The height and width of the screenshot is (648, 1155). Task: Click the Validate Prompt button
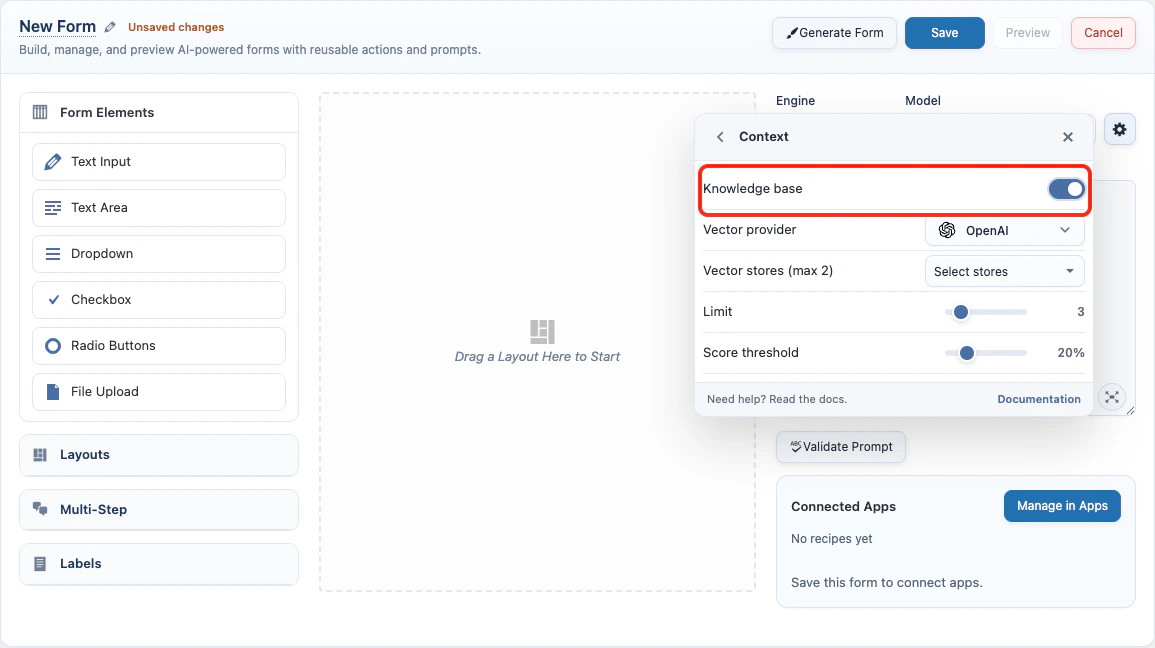pyautogui.click(x=840, y=447)
